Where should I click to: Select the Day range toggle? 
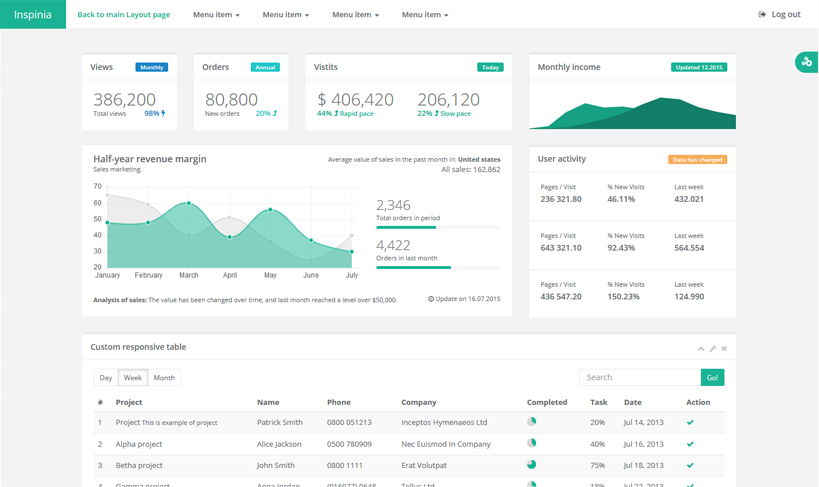[x=105, y=378]
